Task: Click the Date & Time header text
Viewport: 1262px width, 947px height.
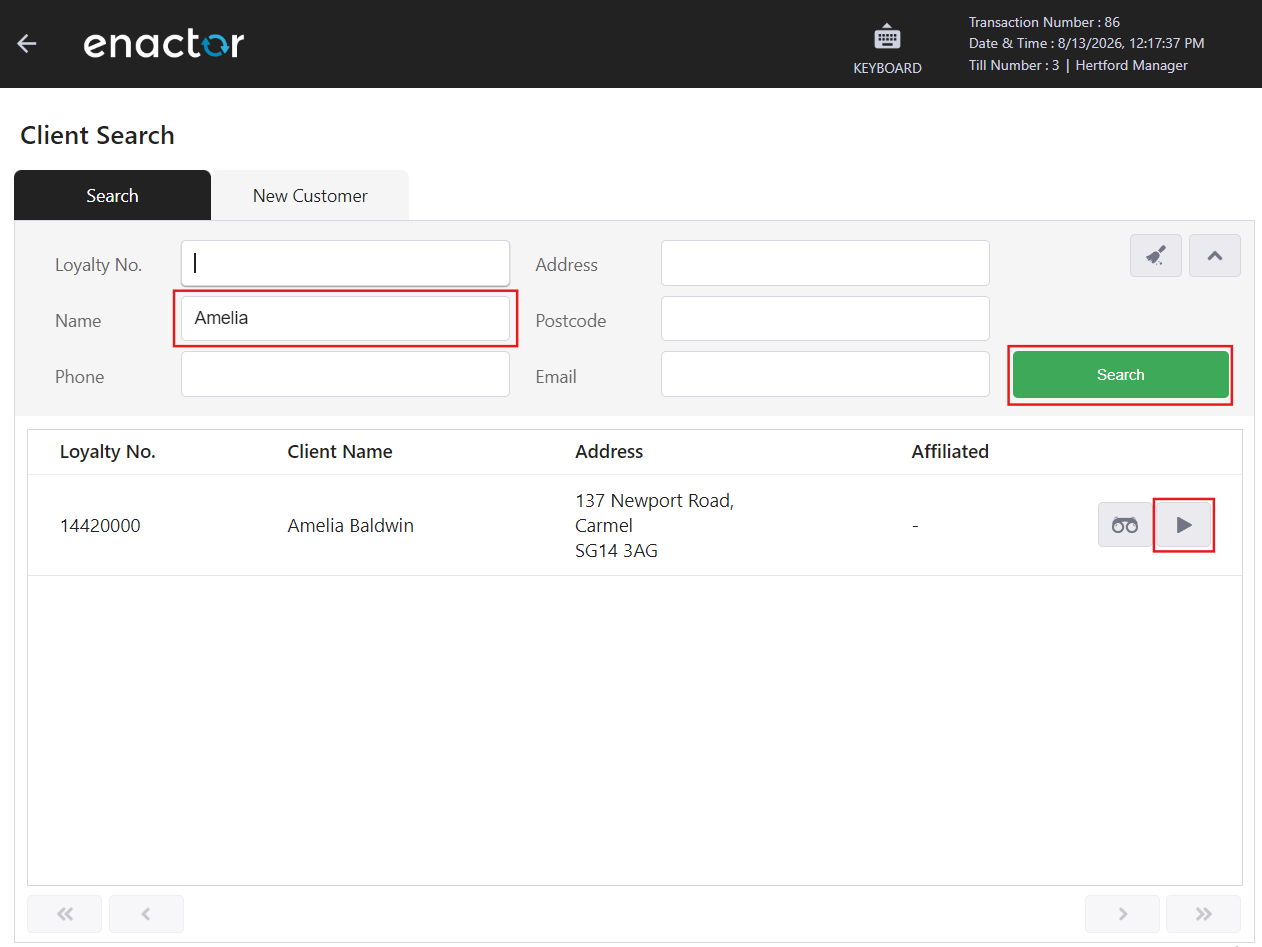Action: coord(1086,43)
